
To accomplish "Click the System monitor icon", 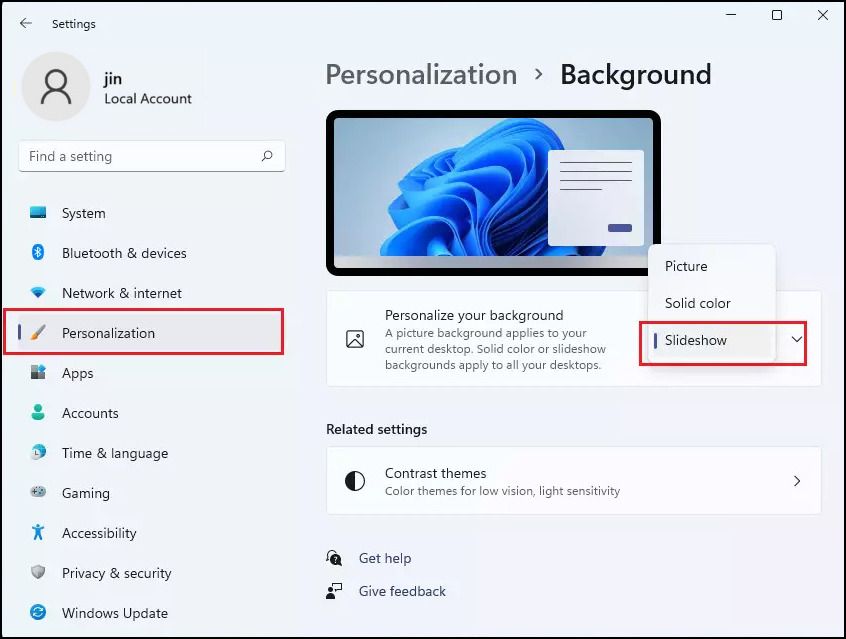I will coord(38,213).
